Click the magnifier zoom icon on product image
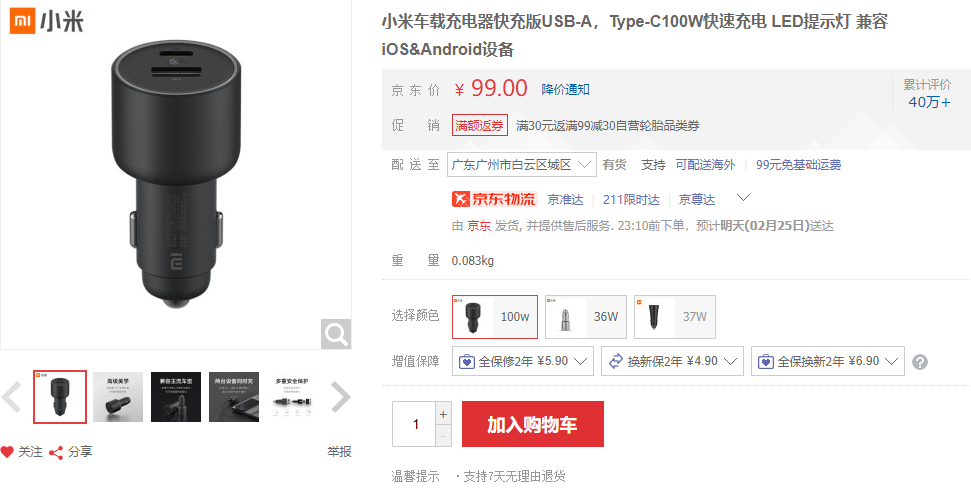 point(336,334)
